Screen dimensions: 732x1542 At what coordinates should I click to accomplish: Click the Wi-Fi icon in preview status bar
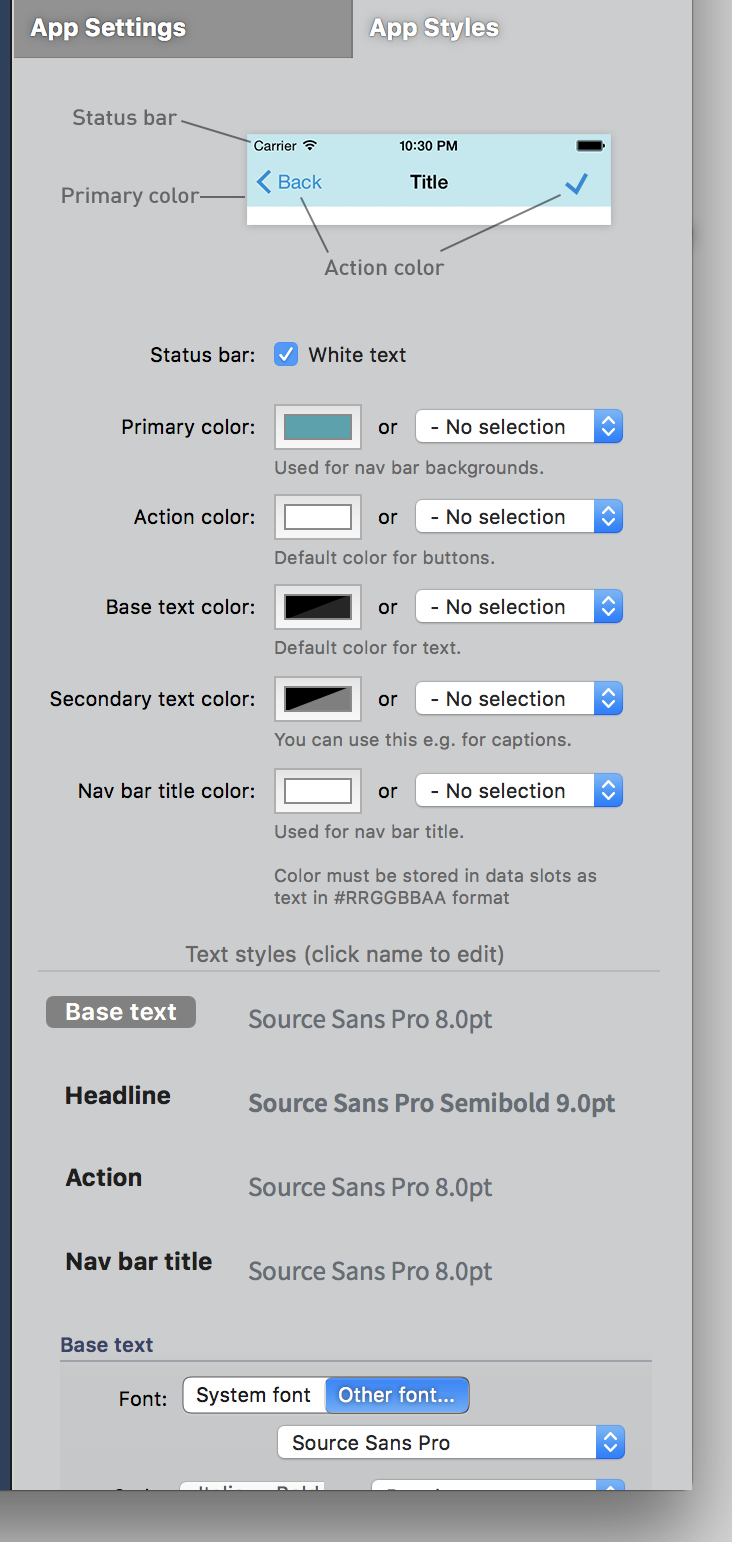click(310, 146)
